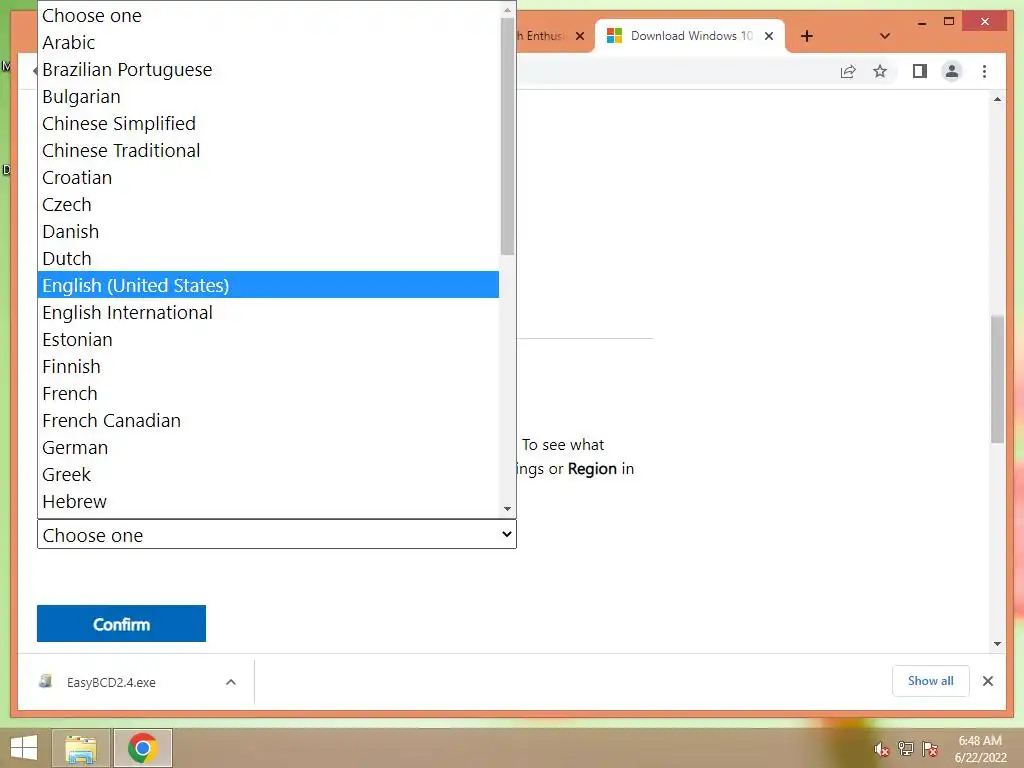The height and width of the screenshot is (768, 1024).
Task: Select Arabic from the language list
Action: [x=268, y=42]
